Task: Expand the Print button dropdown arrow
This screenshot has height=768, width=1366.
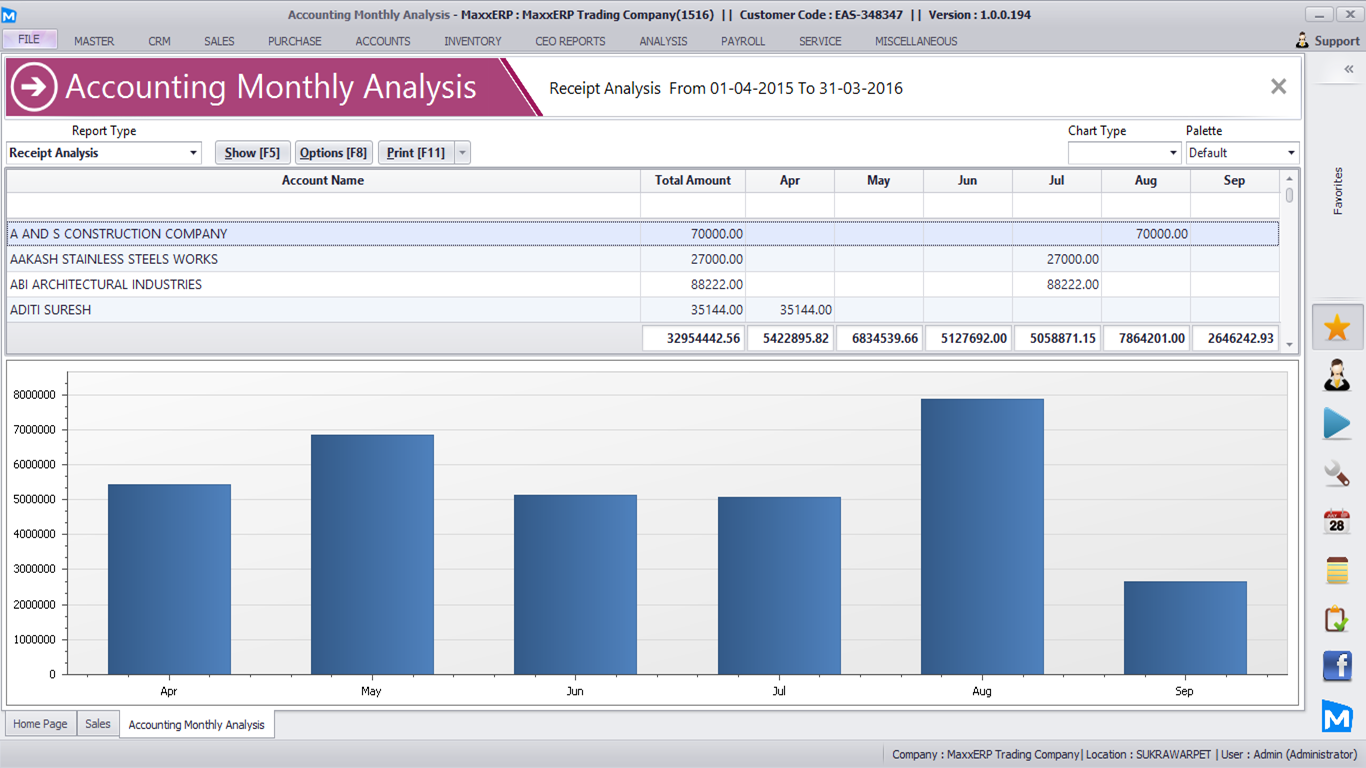Action: point(461,153)
